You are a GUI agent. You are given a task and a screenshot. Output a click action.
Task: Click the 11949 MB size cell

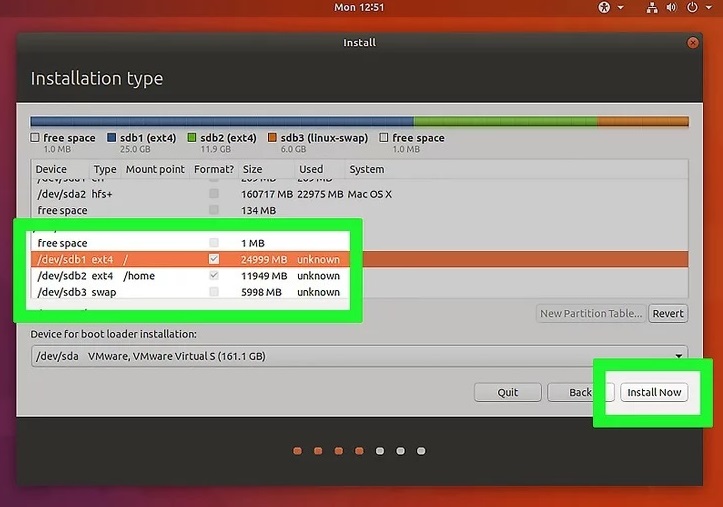[264, 276]
